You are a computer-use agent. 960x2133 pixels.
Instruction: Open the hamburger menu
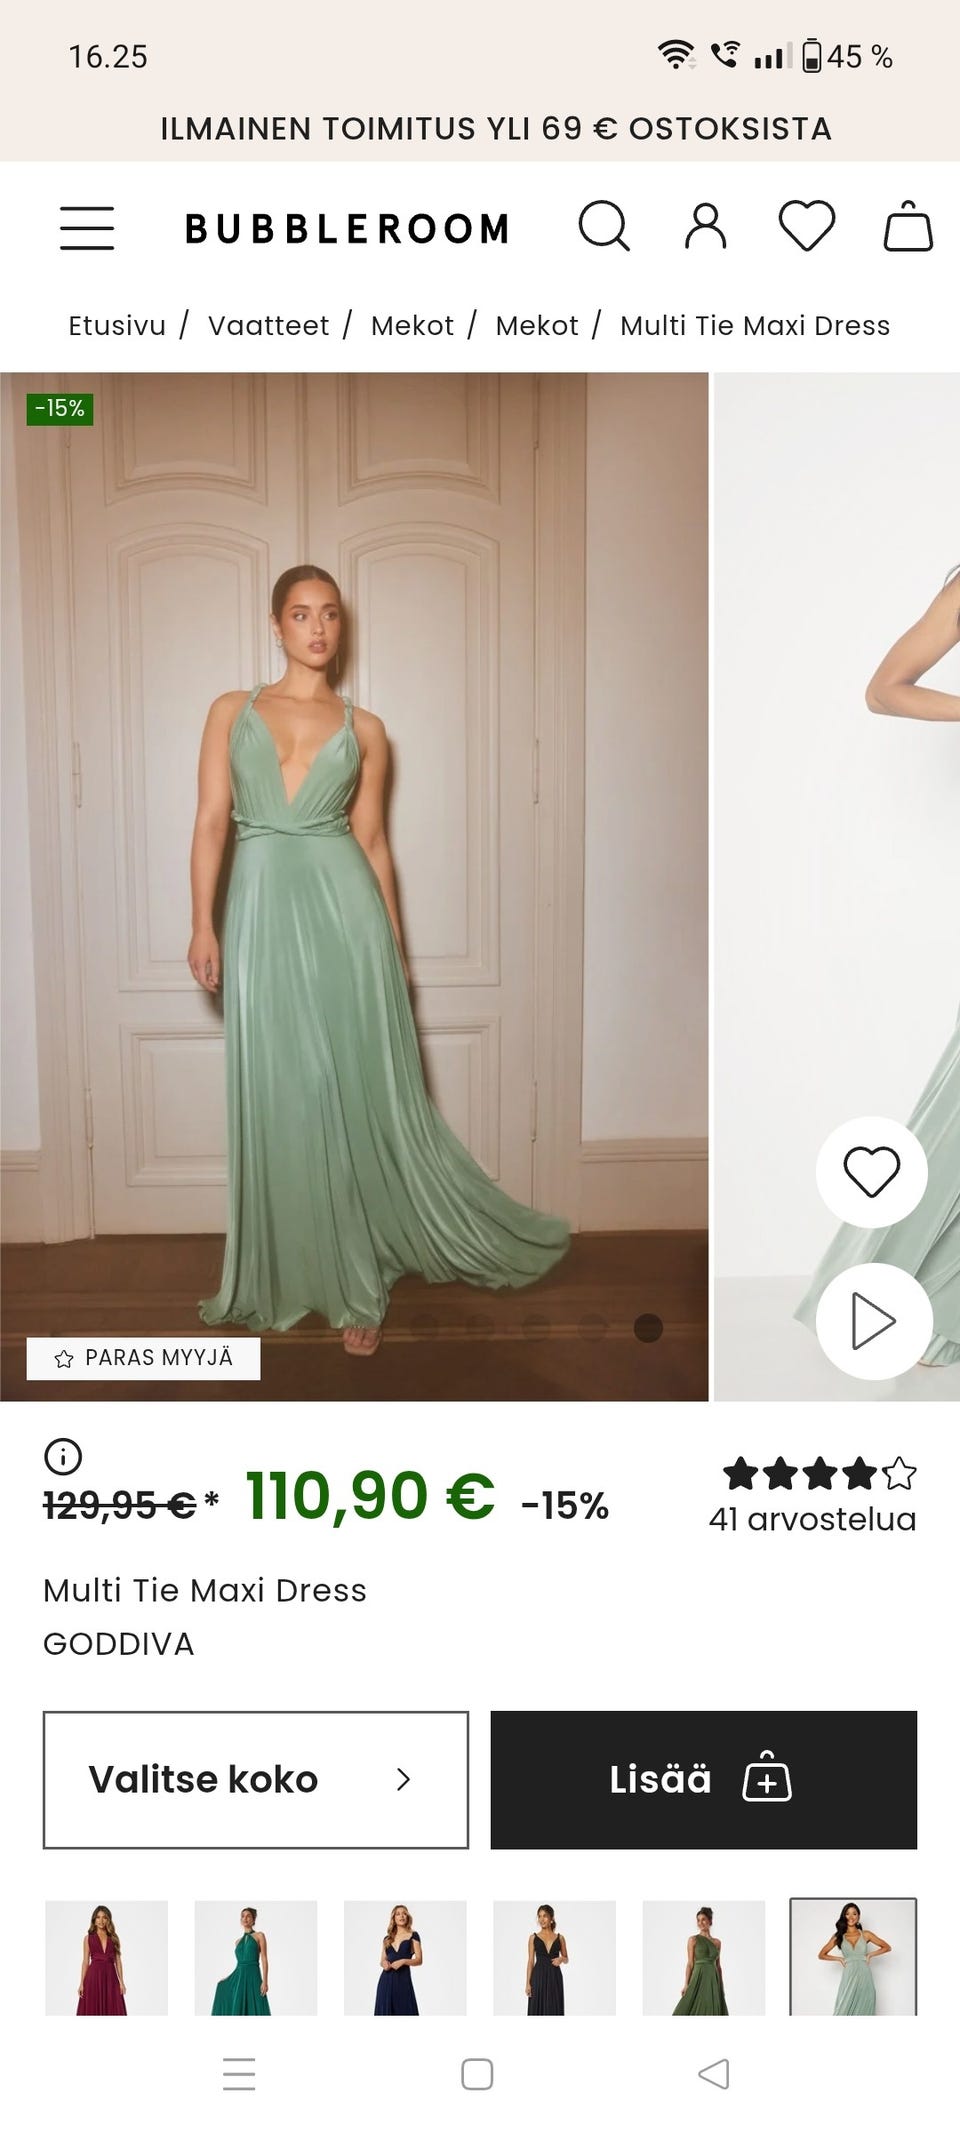87,228
